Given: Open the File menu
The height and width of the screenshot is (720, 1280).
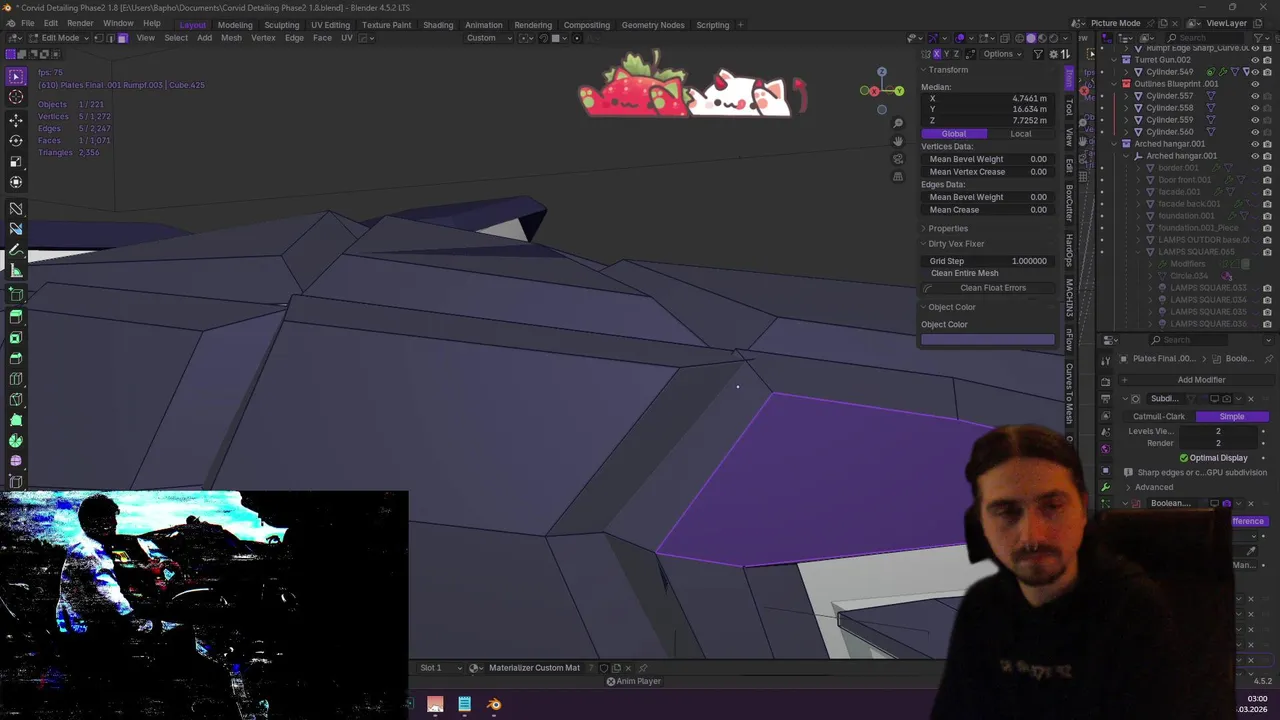Looking at the screenshot, I should pos(28,23).
